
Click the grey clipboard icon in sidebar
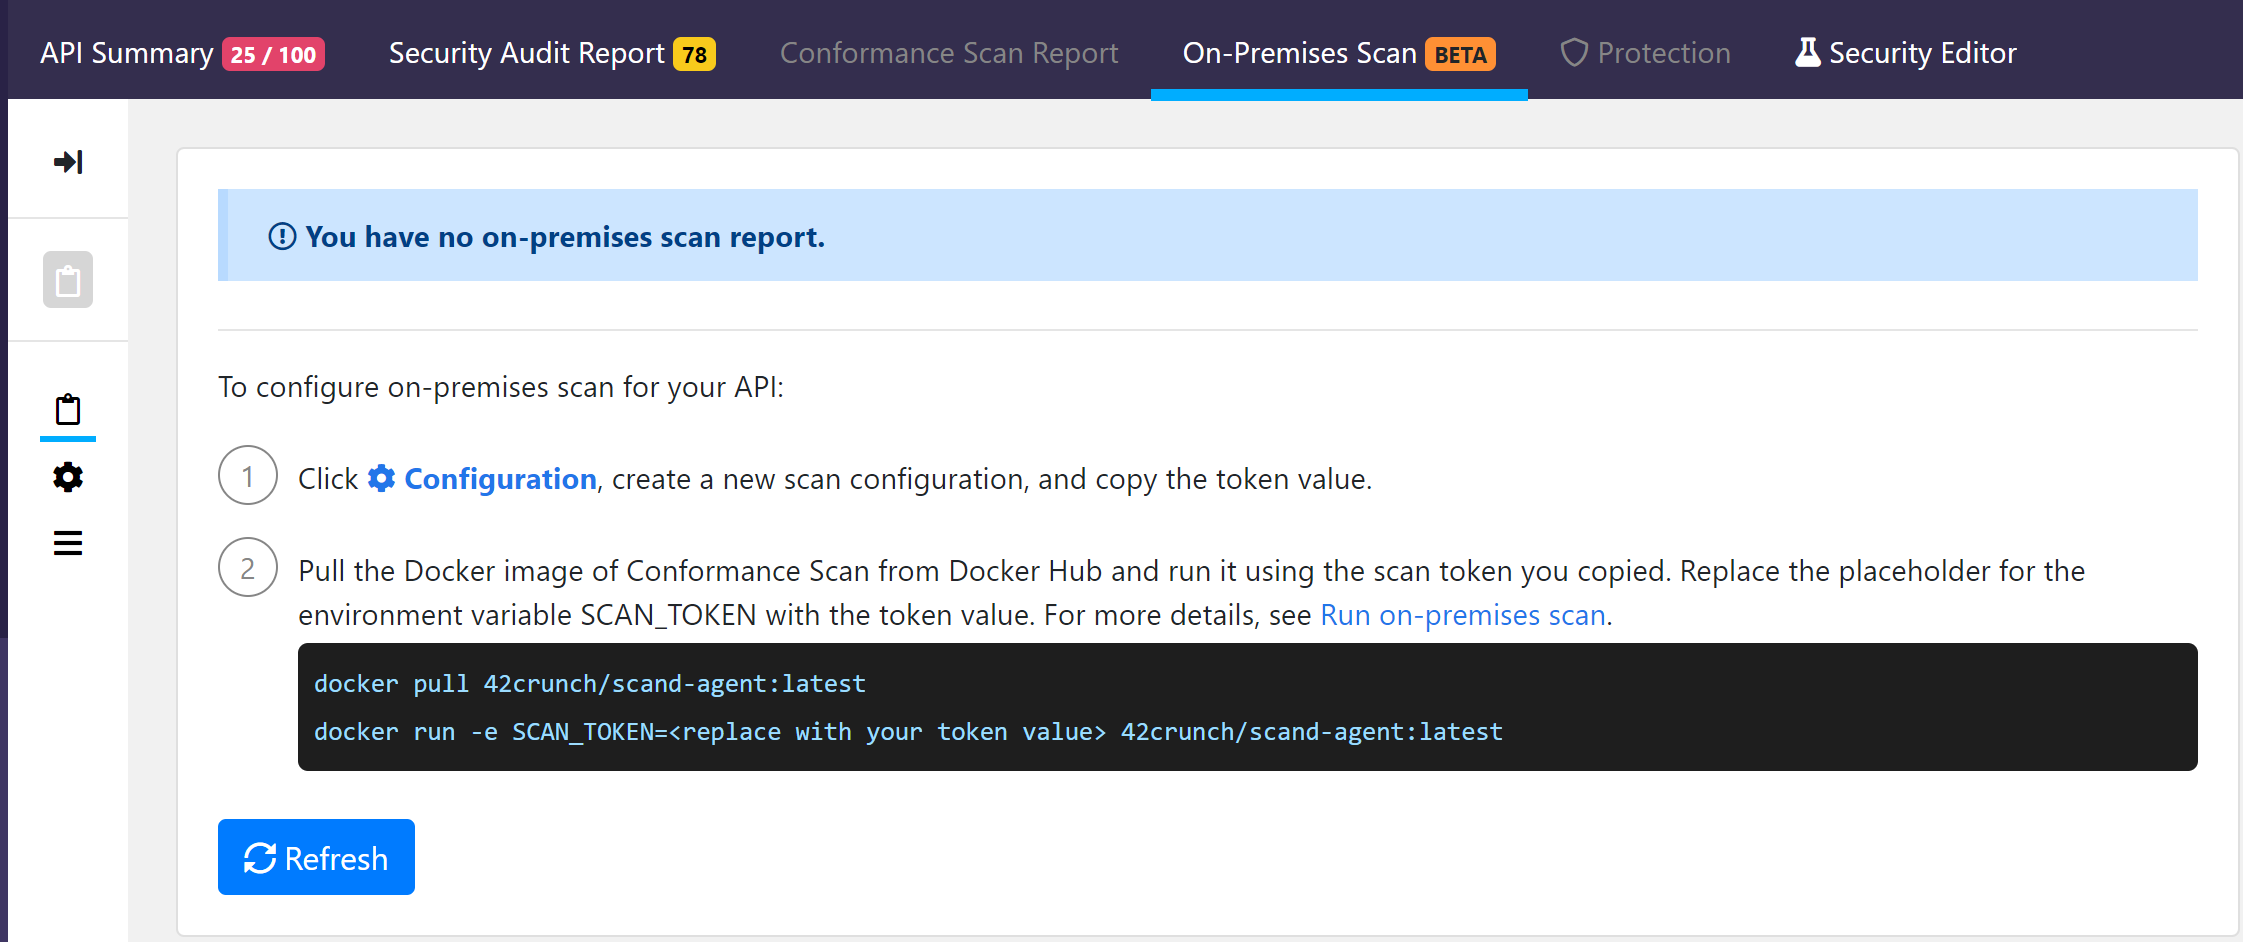point(68,280)
